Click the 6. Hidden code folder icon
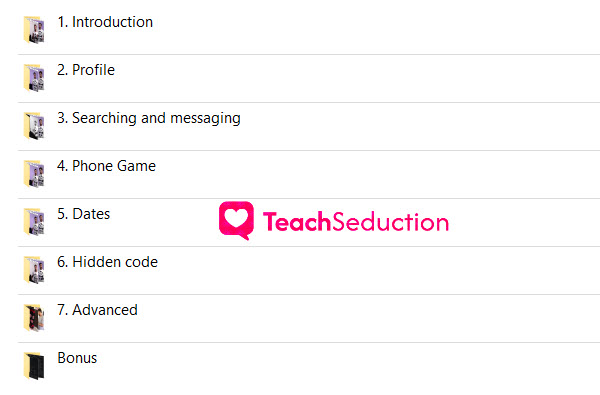 34,270
